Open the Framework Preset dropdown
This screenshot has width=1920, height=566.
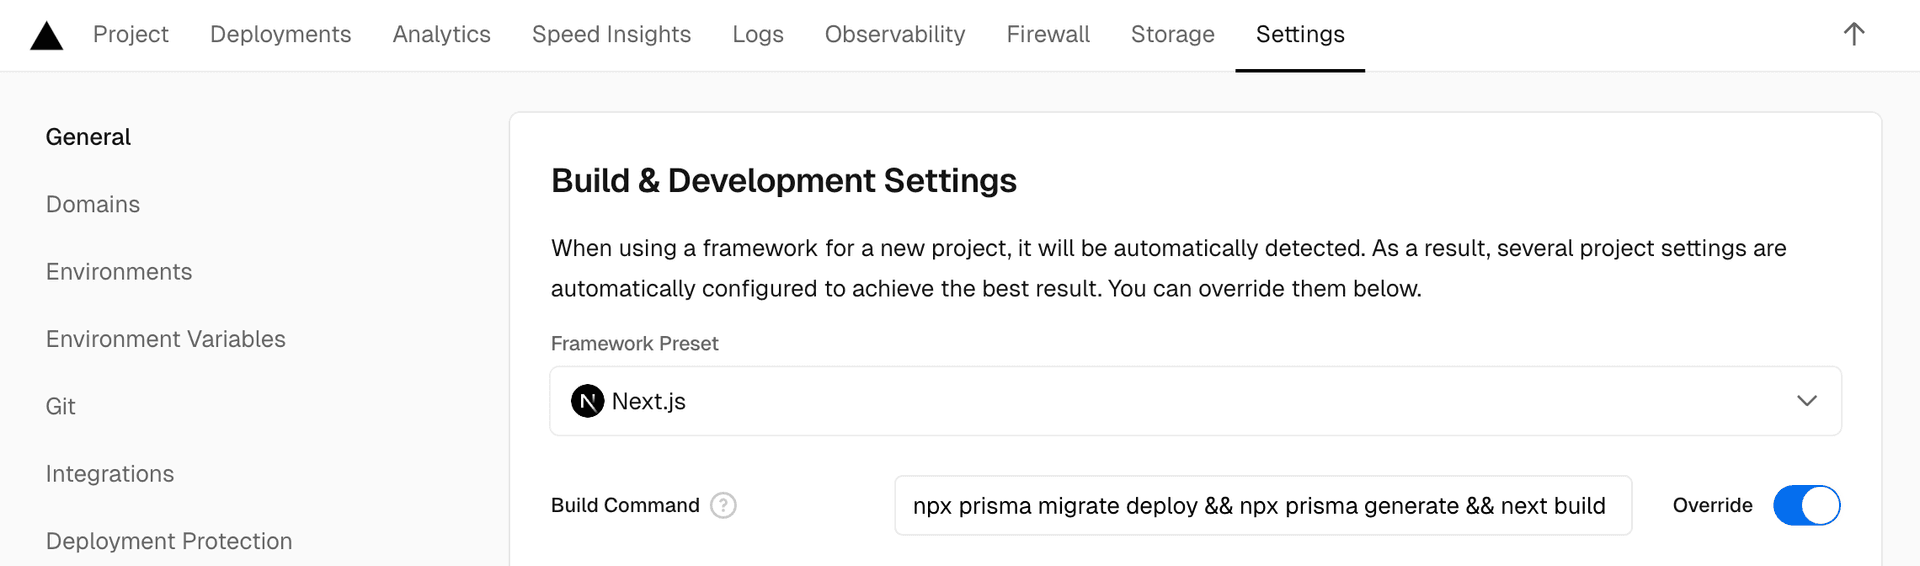coord(1194,401)
